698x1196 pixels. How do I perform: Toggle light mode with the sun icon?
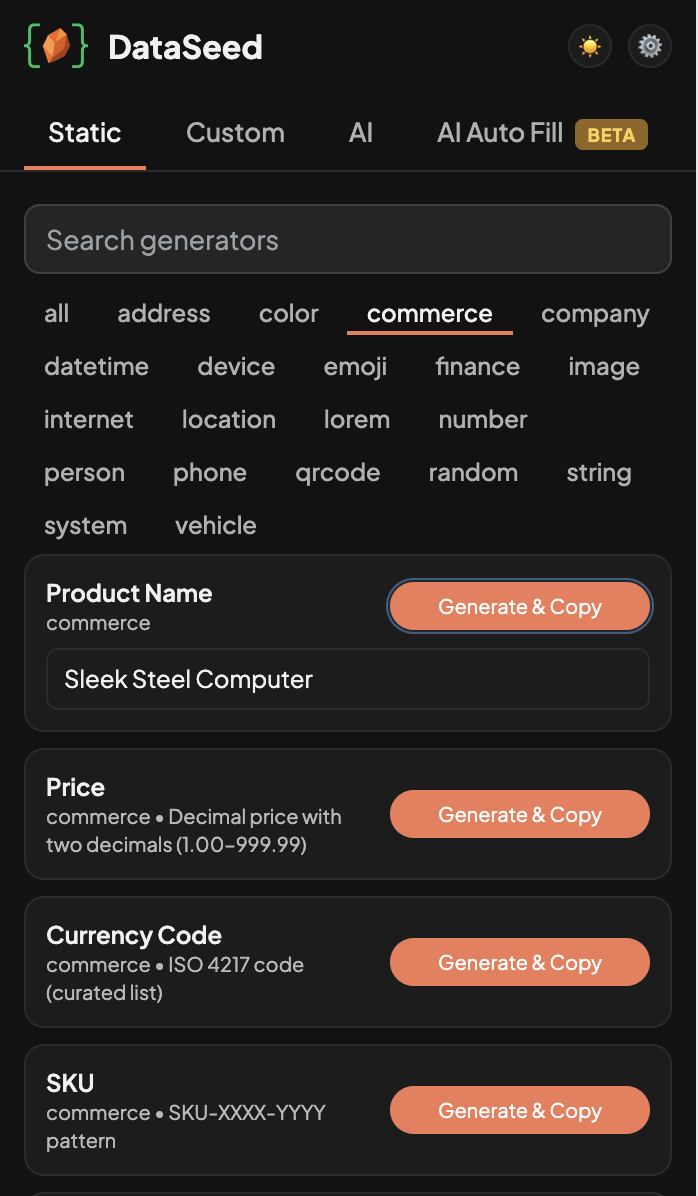tap(589, 46)
